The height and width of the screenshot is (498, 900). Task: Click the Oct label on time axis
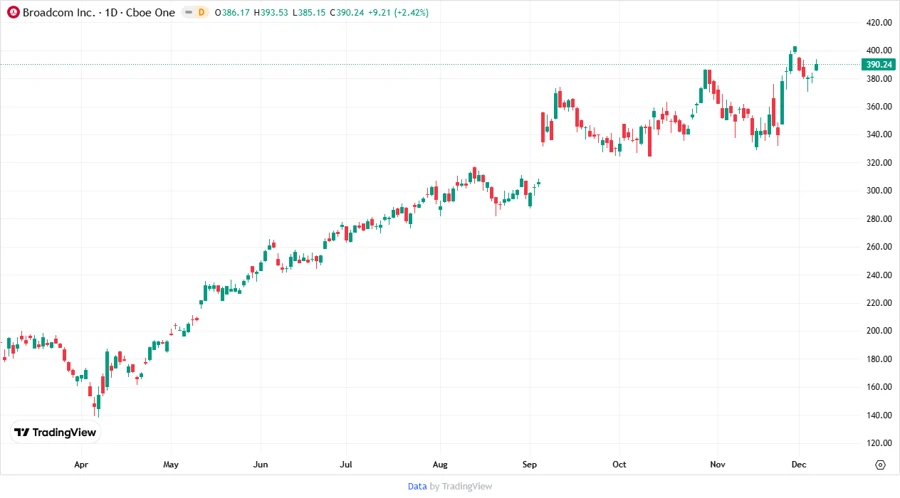tap(619, 464)
